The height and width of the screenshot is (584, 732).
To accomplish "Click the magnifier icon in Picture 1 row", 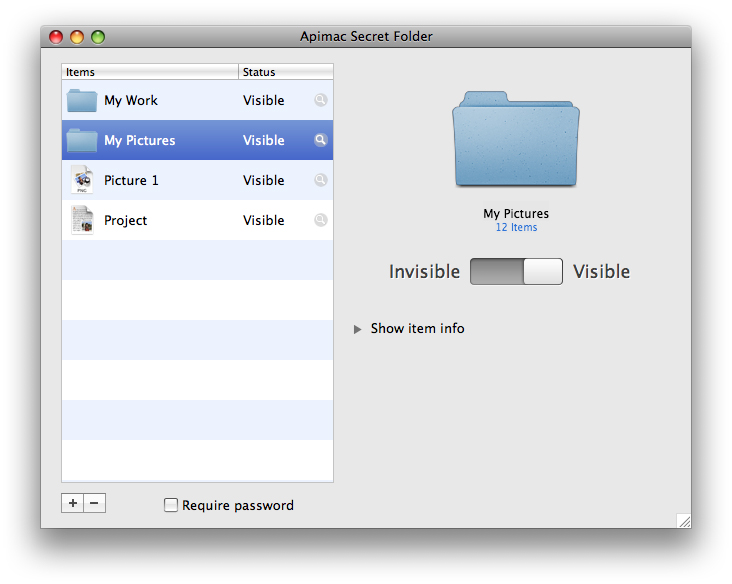I will 320,180.
